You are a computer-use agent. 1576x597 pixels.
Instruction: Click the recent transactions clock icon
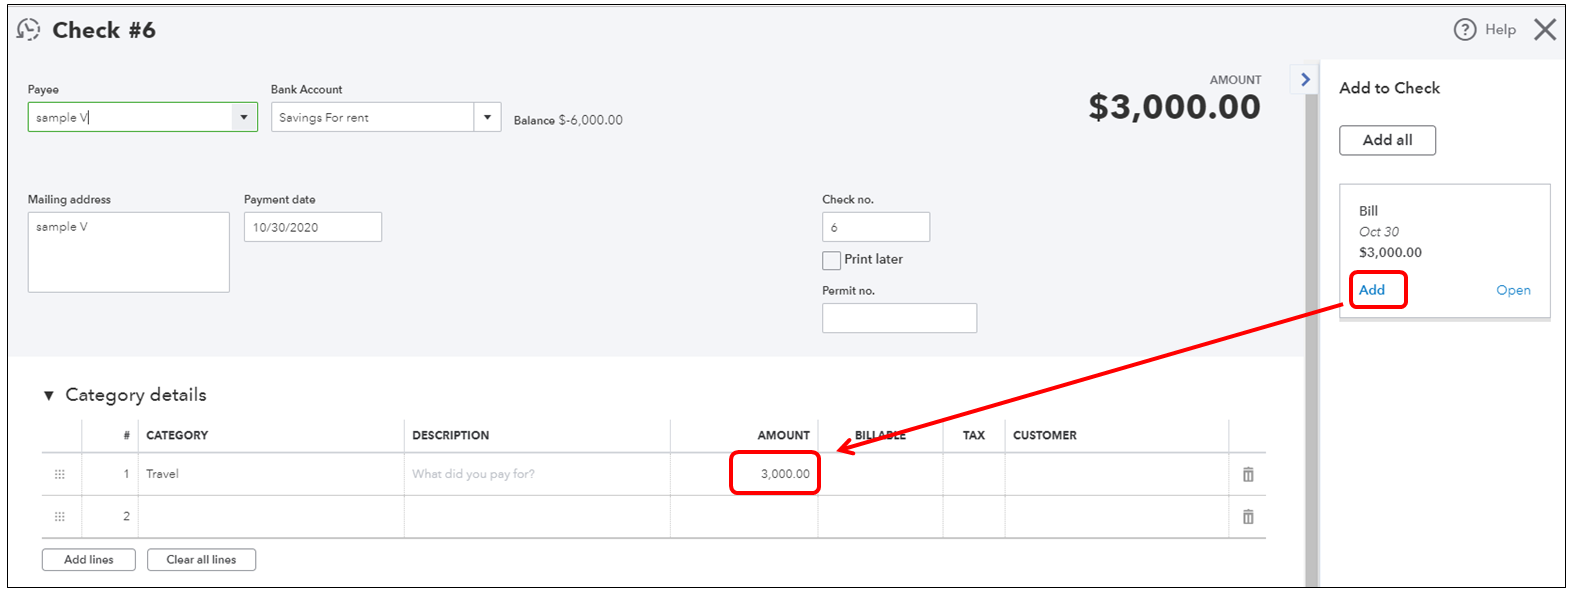[29, 30]
